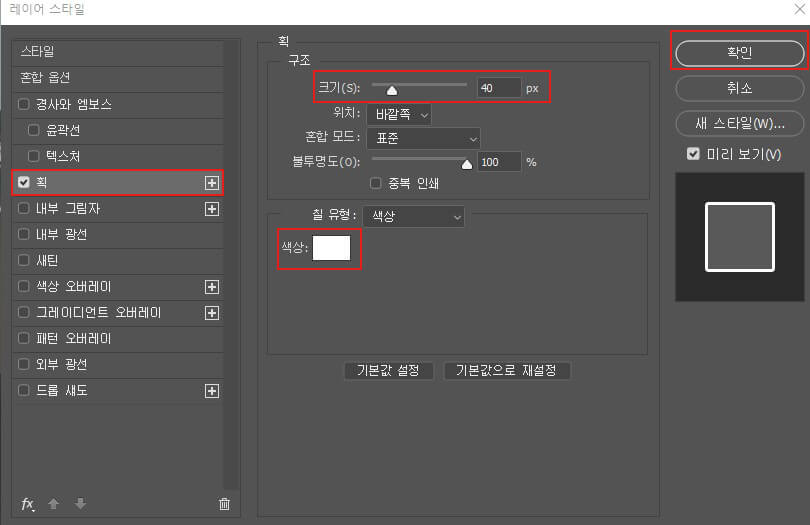
Task: Select 혼합 옵션 in the left list
Action: (x=118, y=78)
